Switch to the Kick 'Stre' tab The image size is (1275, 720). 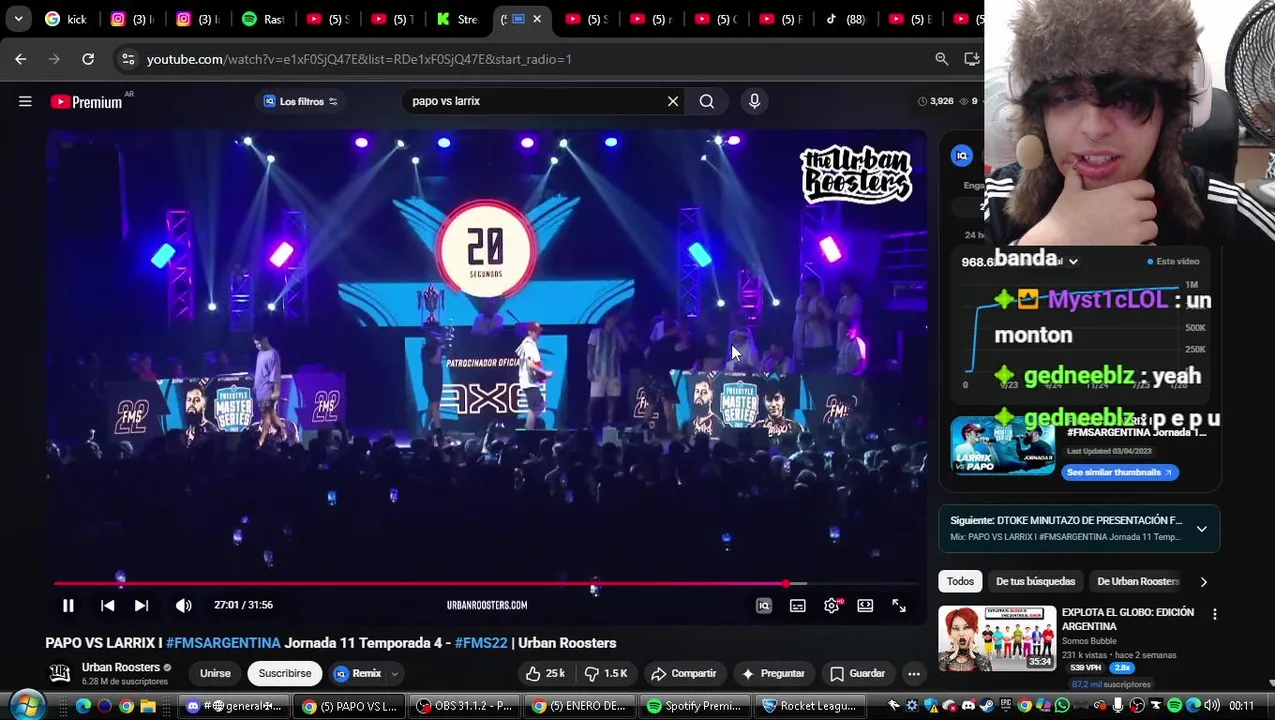(457, 19)
